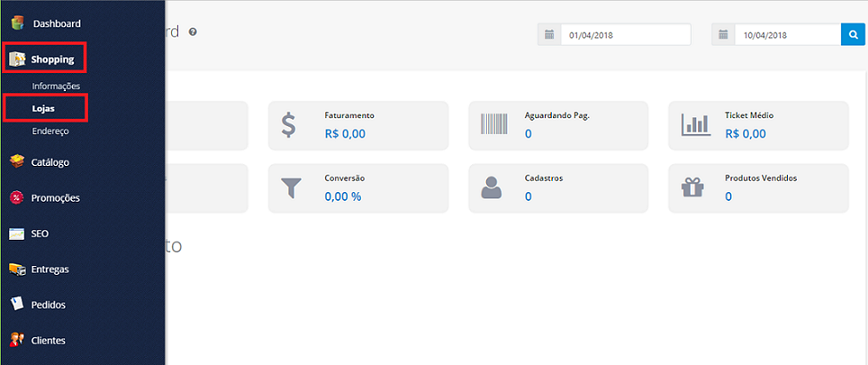Click the Produtos Vendidos value 0
Viewport: 868px width, 365px height.
pyautogui.click(x=728, y=197)
